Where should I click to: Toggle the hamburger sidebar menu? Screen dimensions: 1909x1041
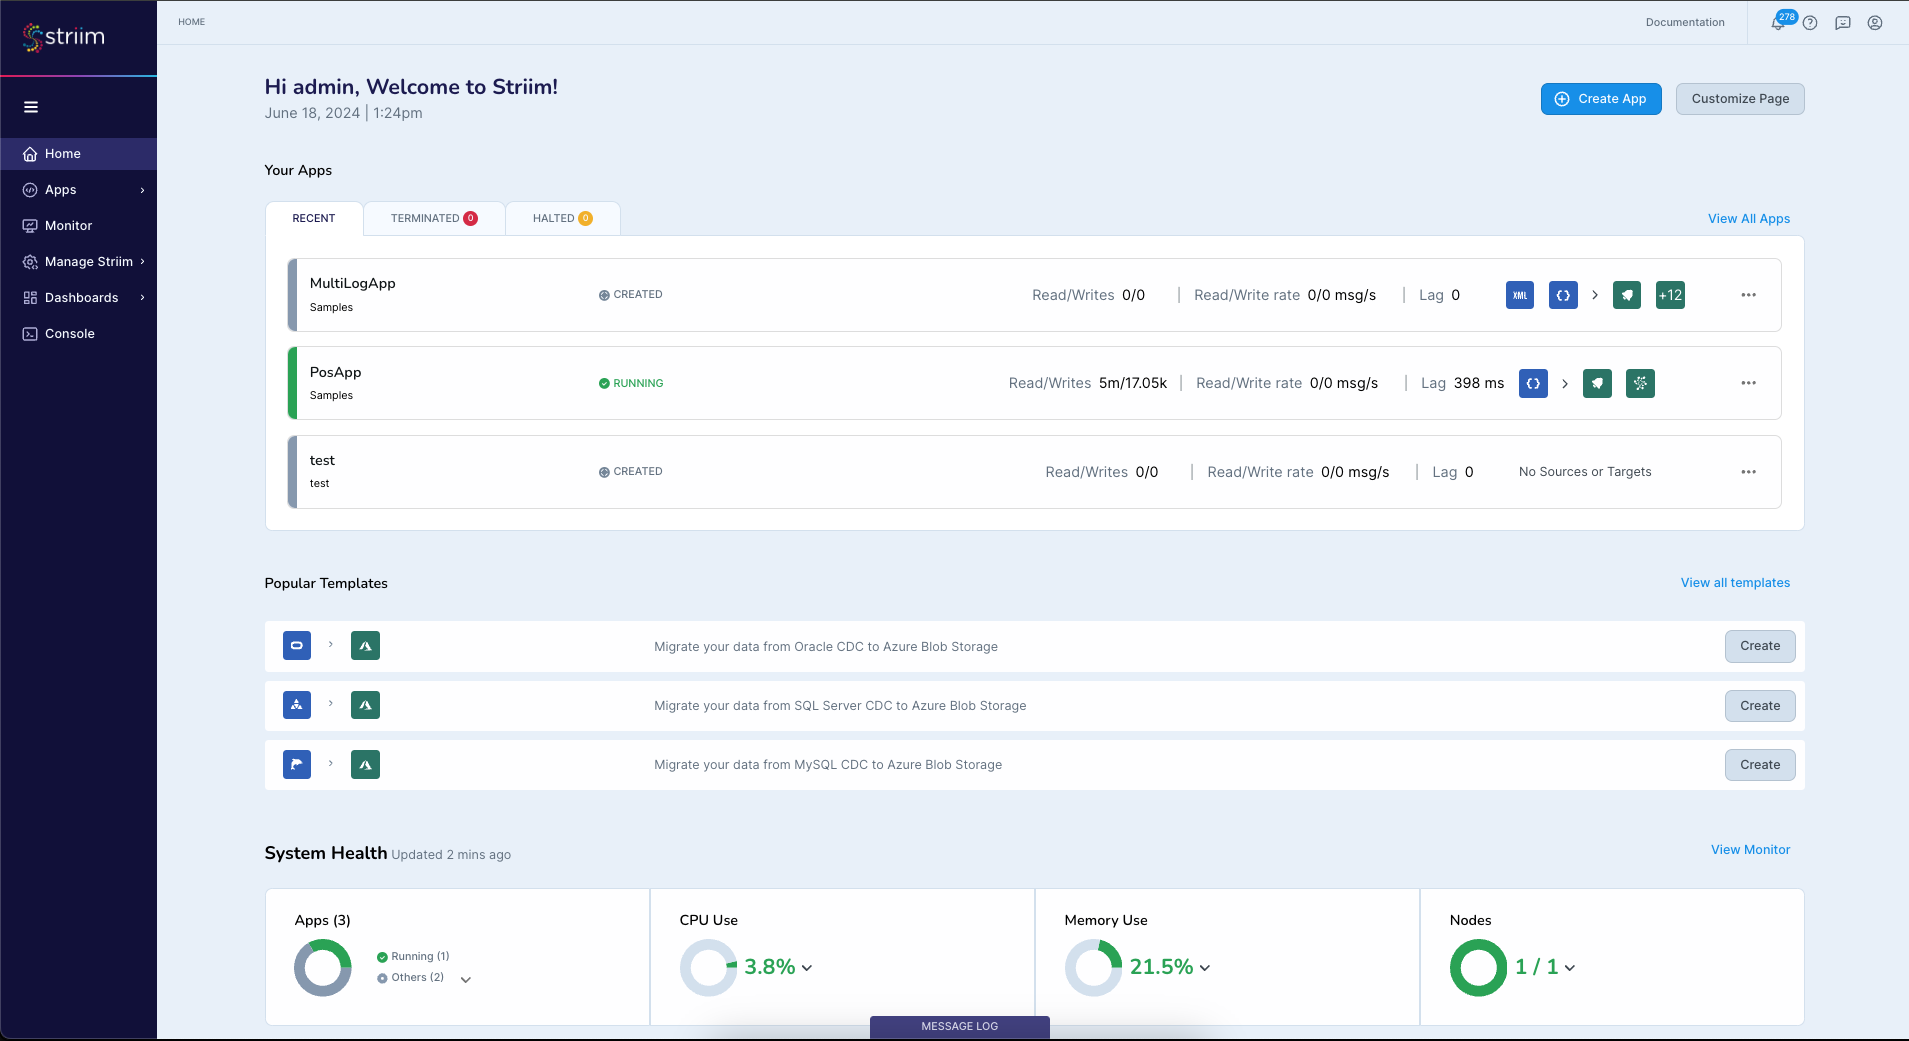pyautogui.click(x=31, y=107)
